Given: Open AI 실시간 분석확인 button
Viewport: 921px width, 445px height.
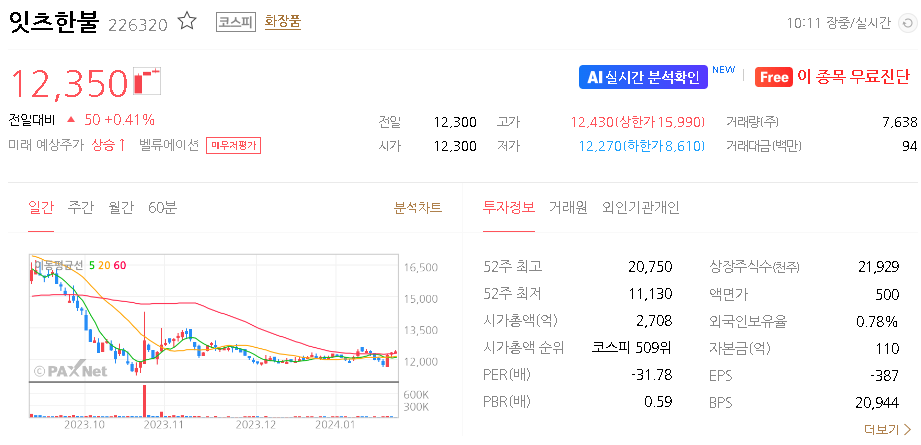Looking at the screenshot, I should click(643, 77).
